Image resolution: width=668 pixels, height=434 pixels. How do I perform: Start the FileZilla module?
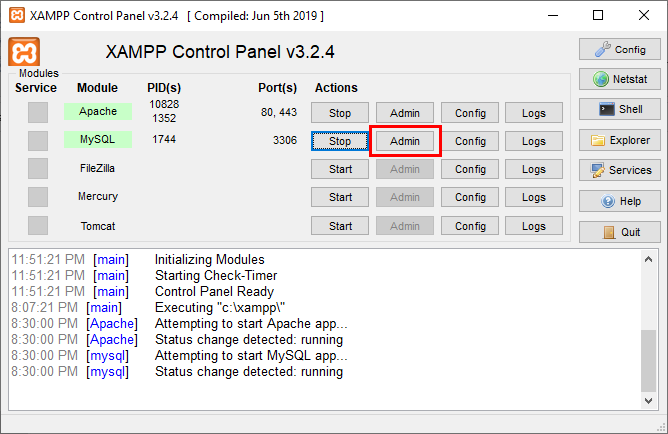(x=340, y=169)
